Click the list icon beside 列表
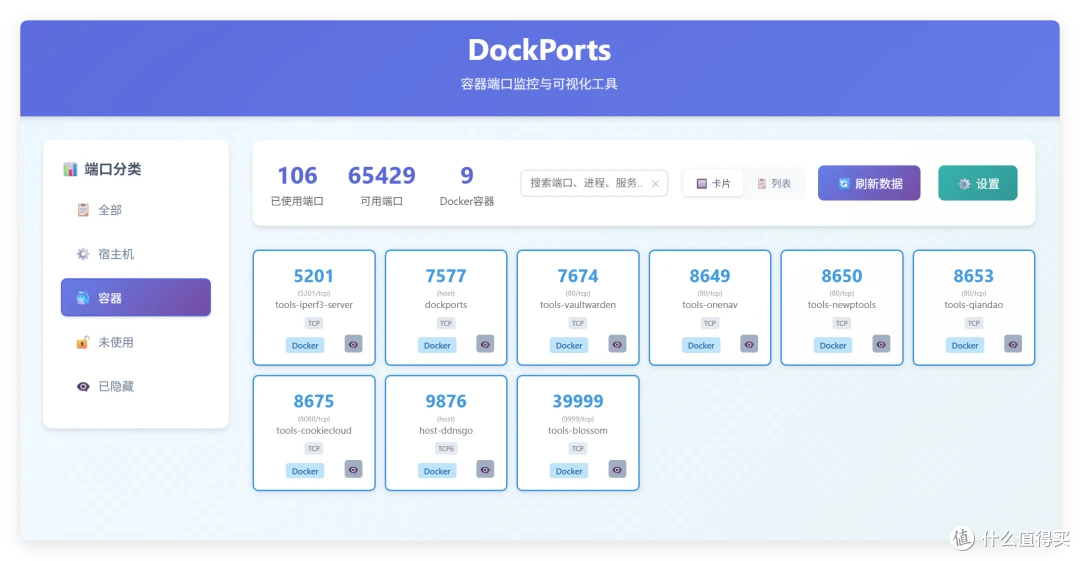Viewport: 1080px width, 561px height. (761, 183)
